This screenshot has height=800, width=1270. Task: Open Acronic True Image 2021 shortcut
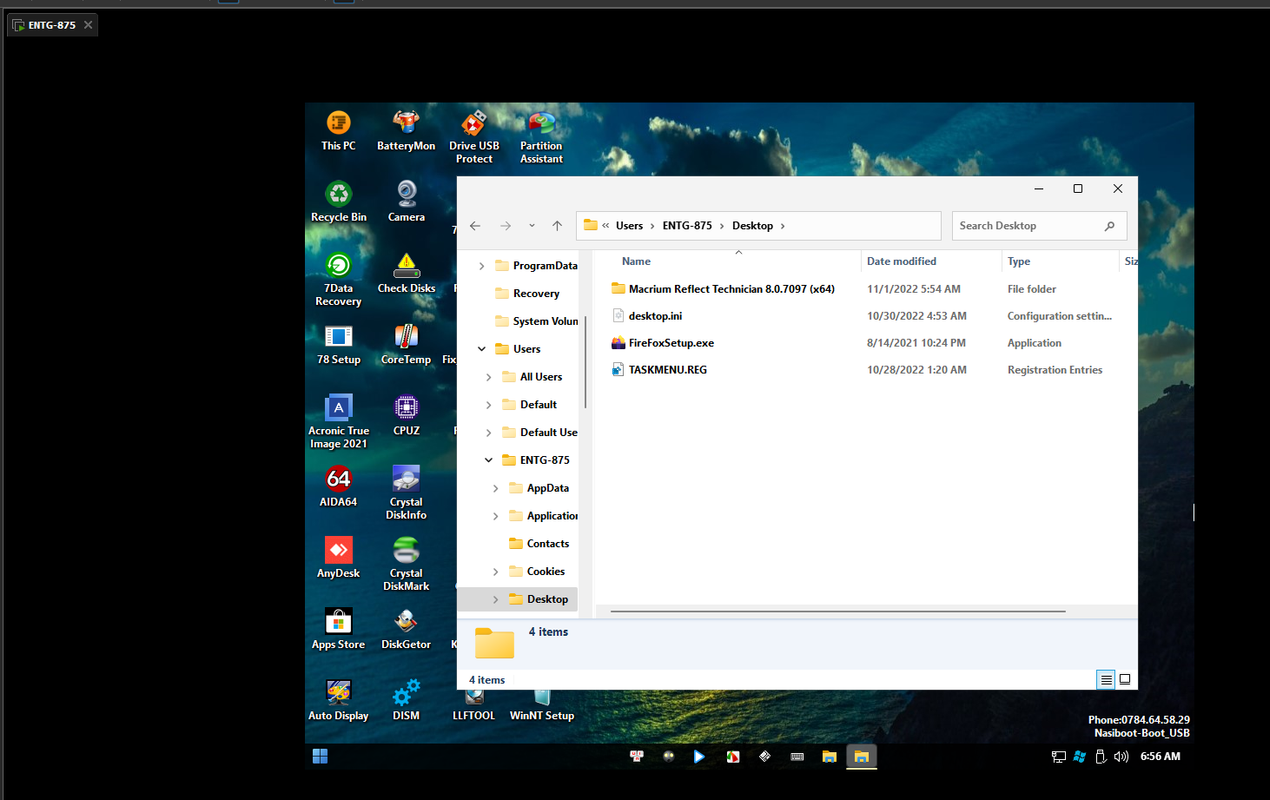click(x=338, y=422)
